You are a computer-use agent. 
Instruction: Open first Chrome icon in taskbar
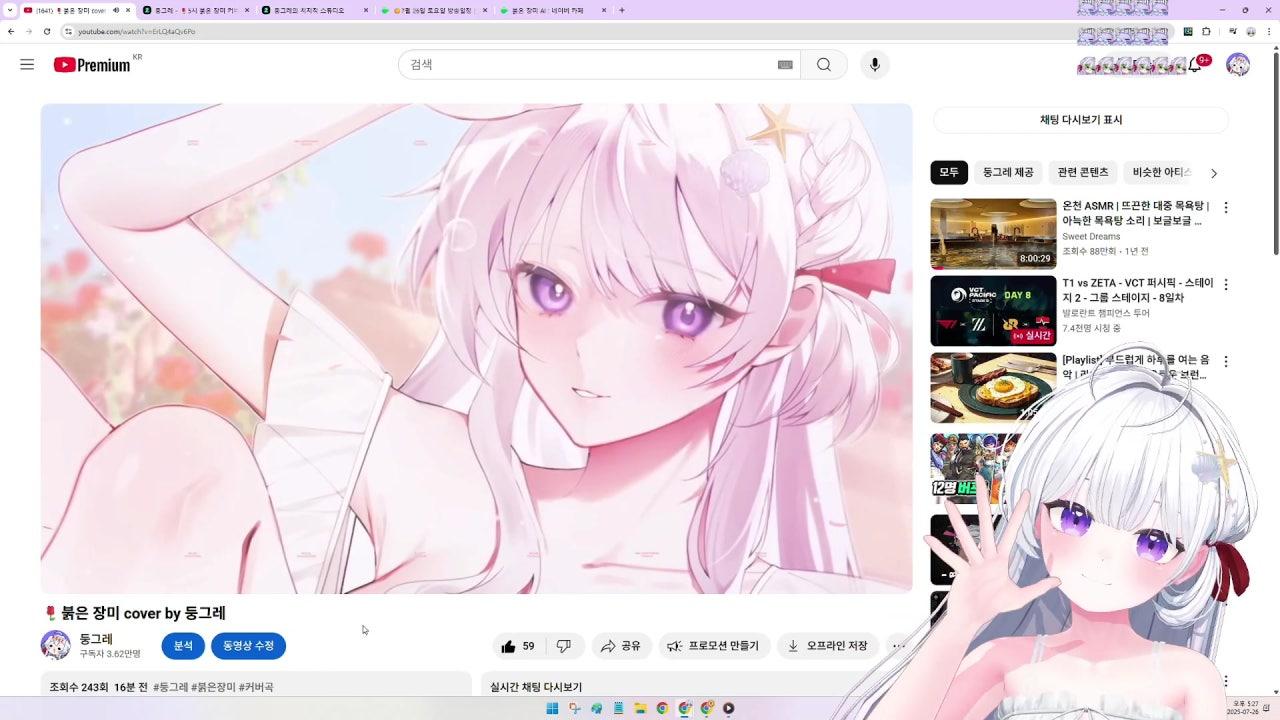pos(662,708)
